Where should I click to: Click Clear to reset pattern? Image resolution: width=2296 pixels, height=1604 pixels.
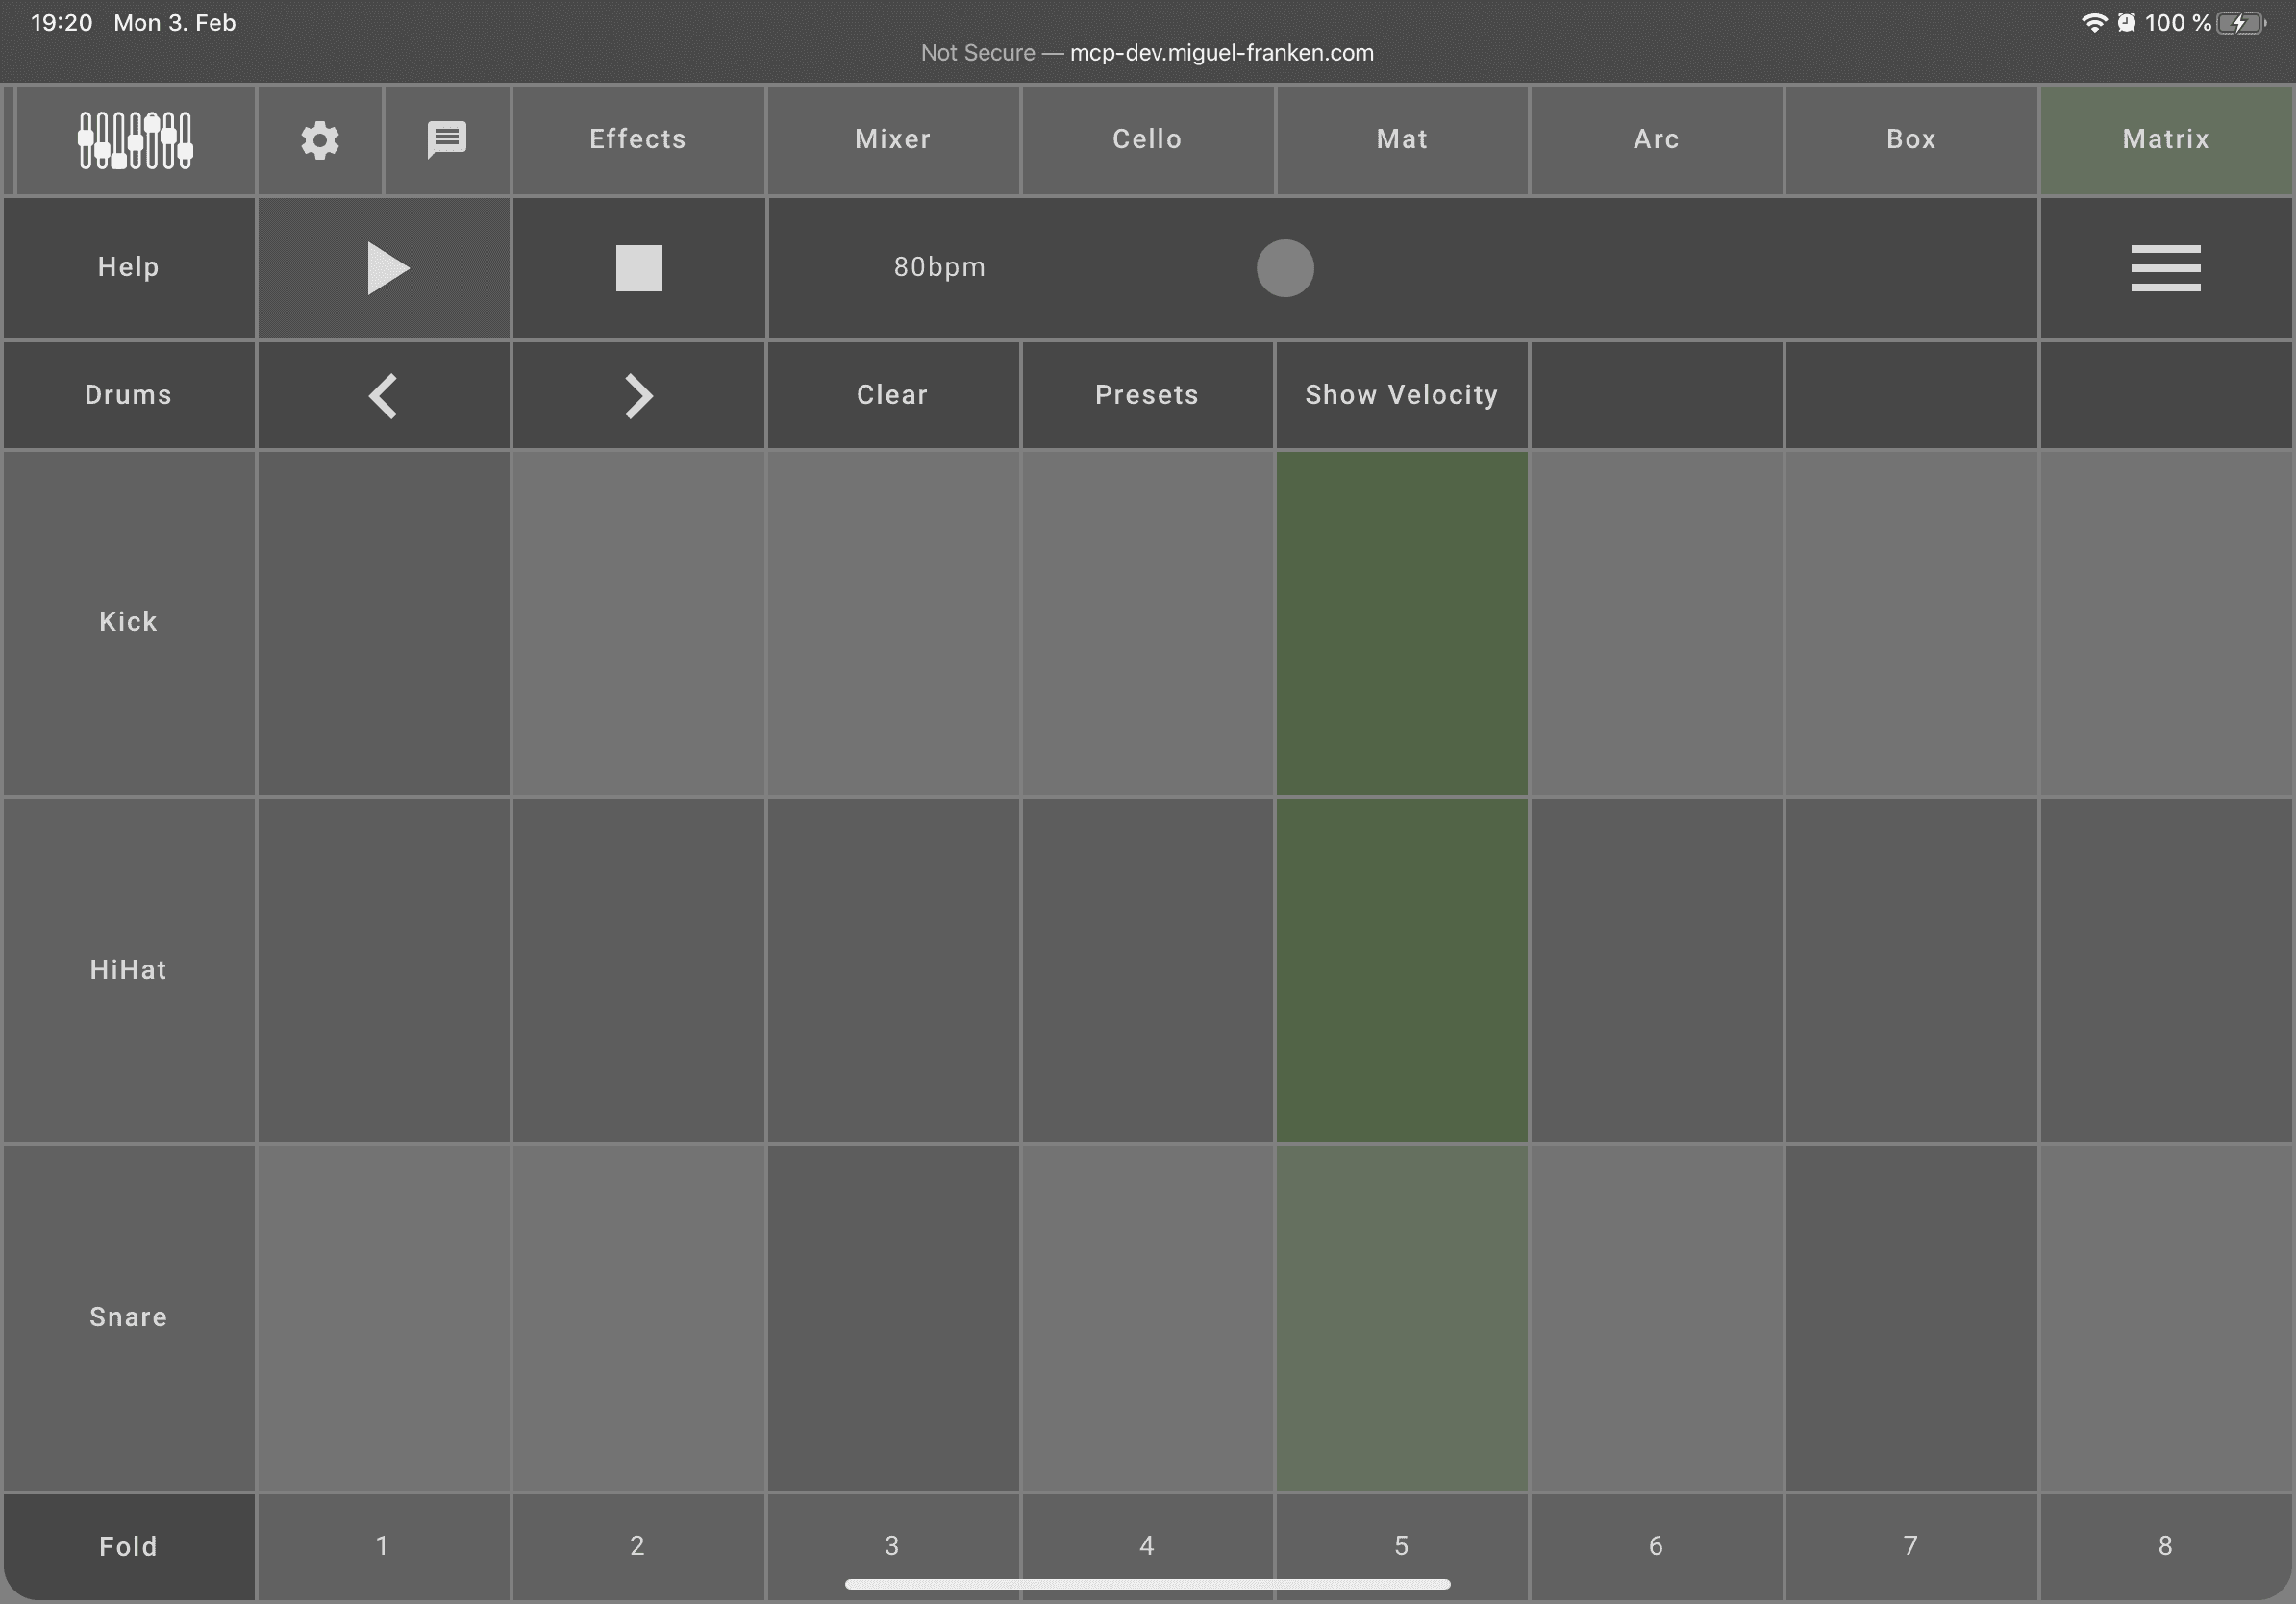891,394
